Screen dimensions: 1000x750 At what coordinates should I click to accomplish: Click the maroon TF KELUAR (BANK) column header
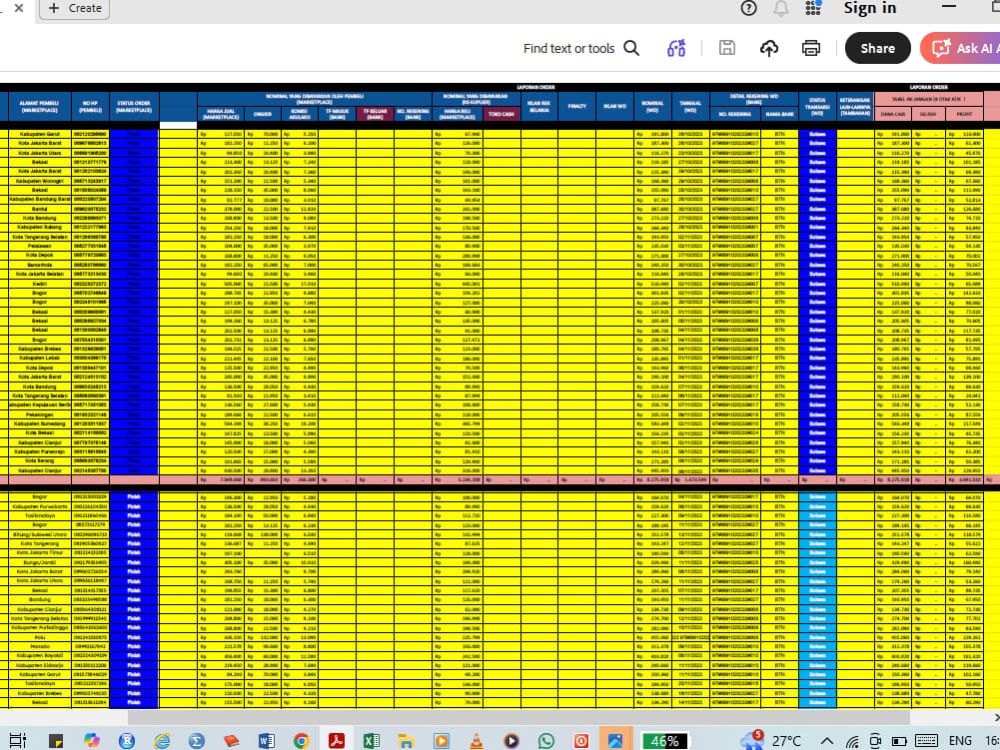[x=375, y=114]
